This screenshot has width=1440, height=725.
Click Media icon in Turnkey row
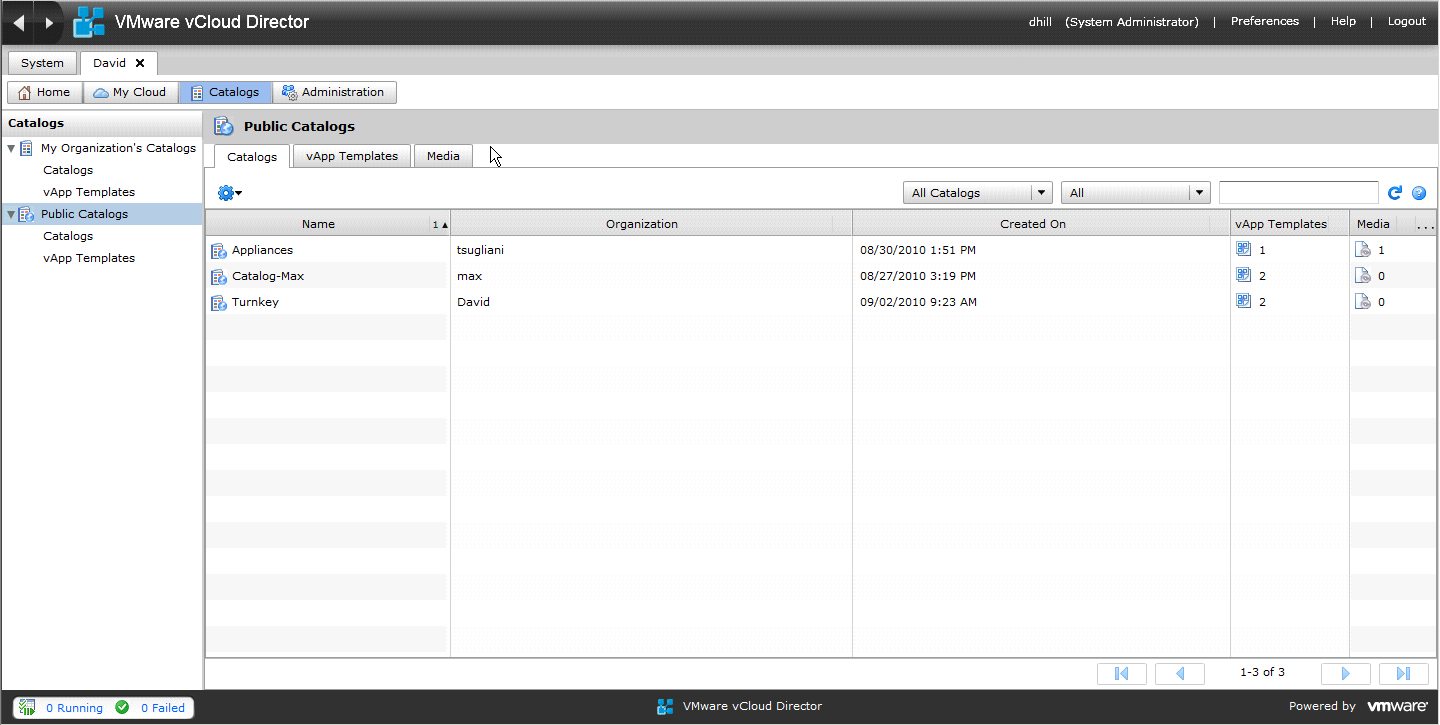coord(1363,302)
